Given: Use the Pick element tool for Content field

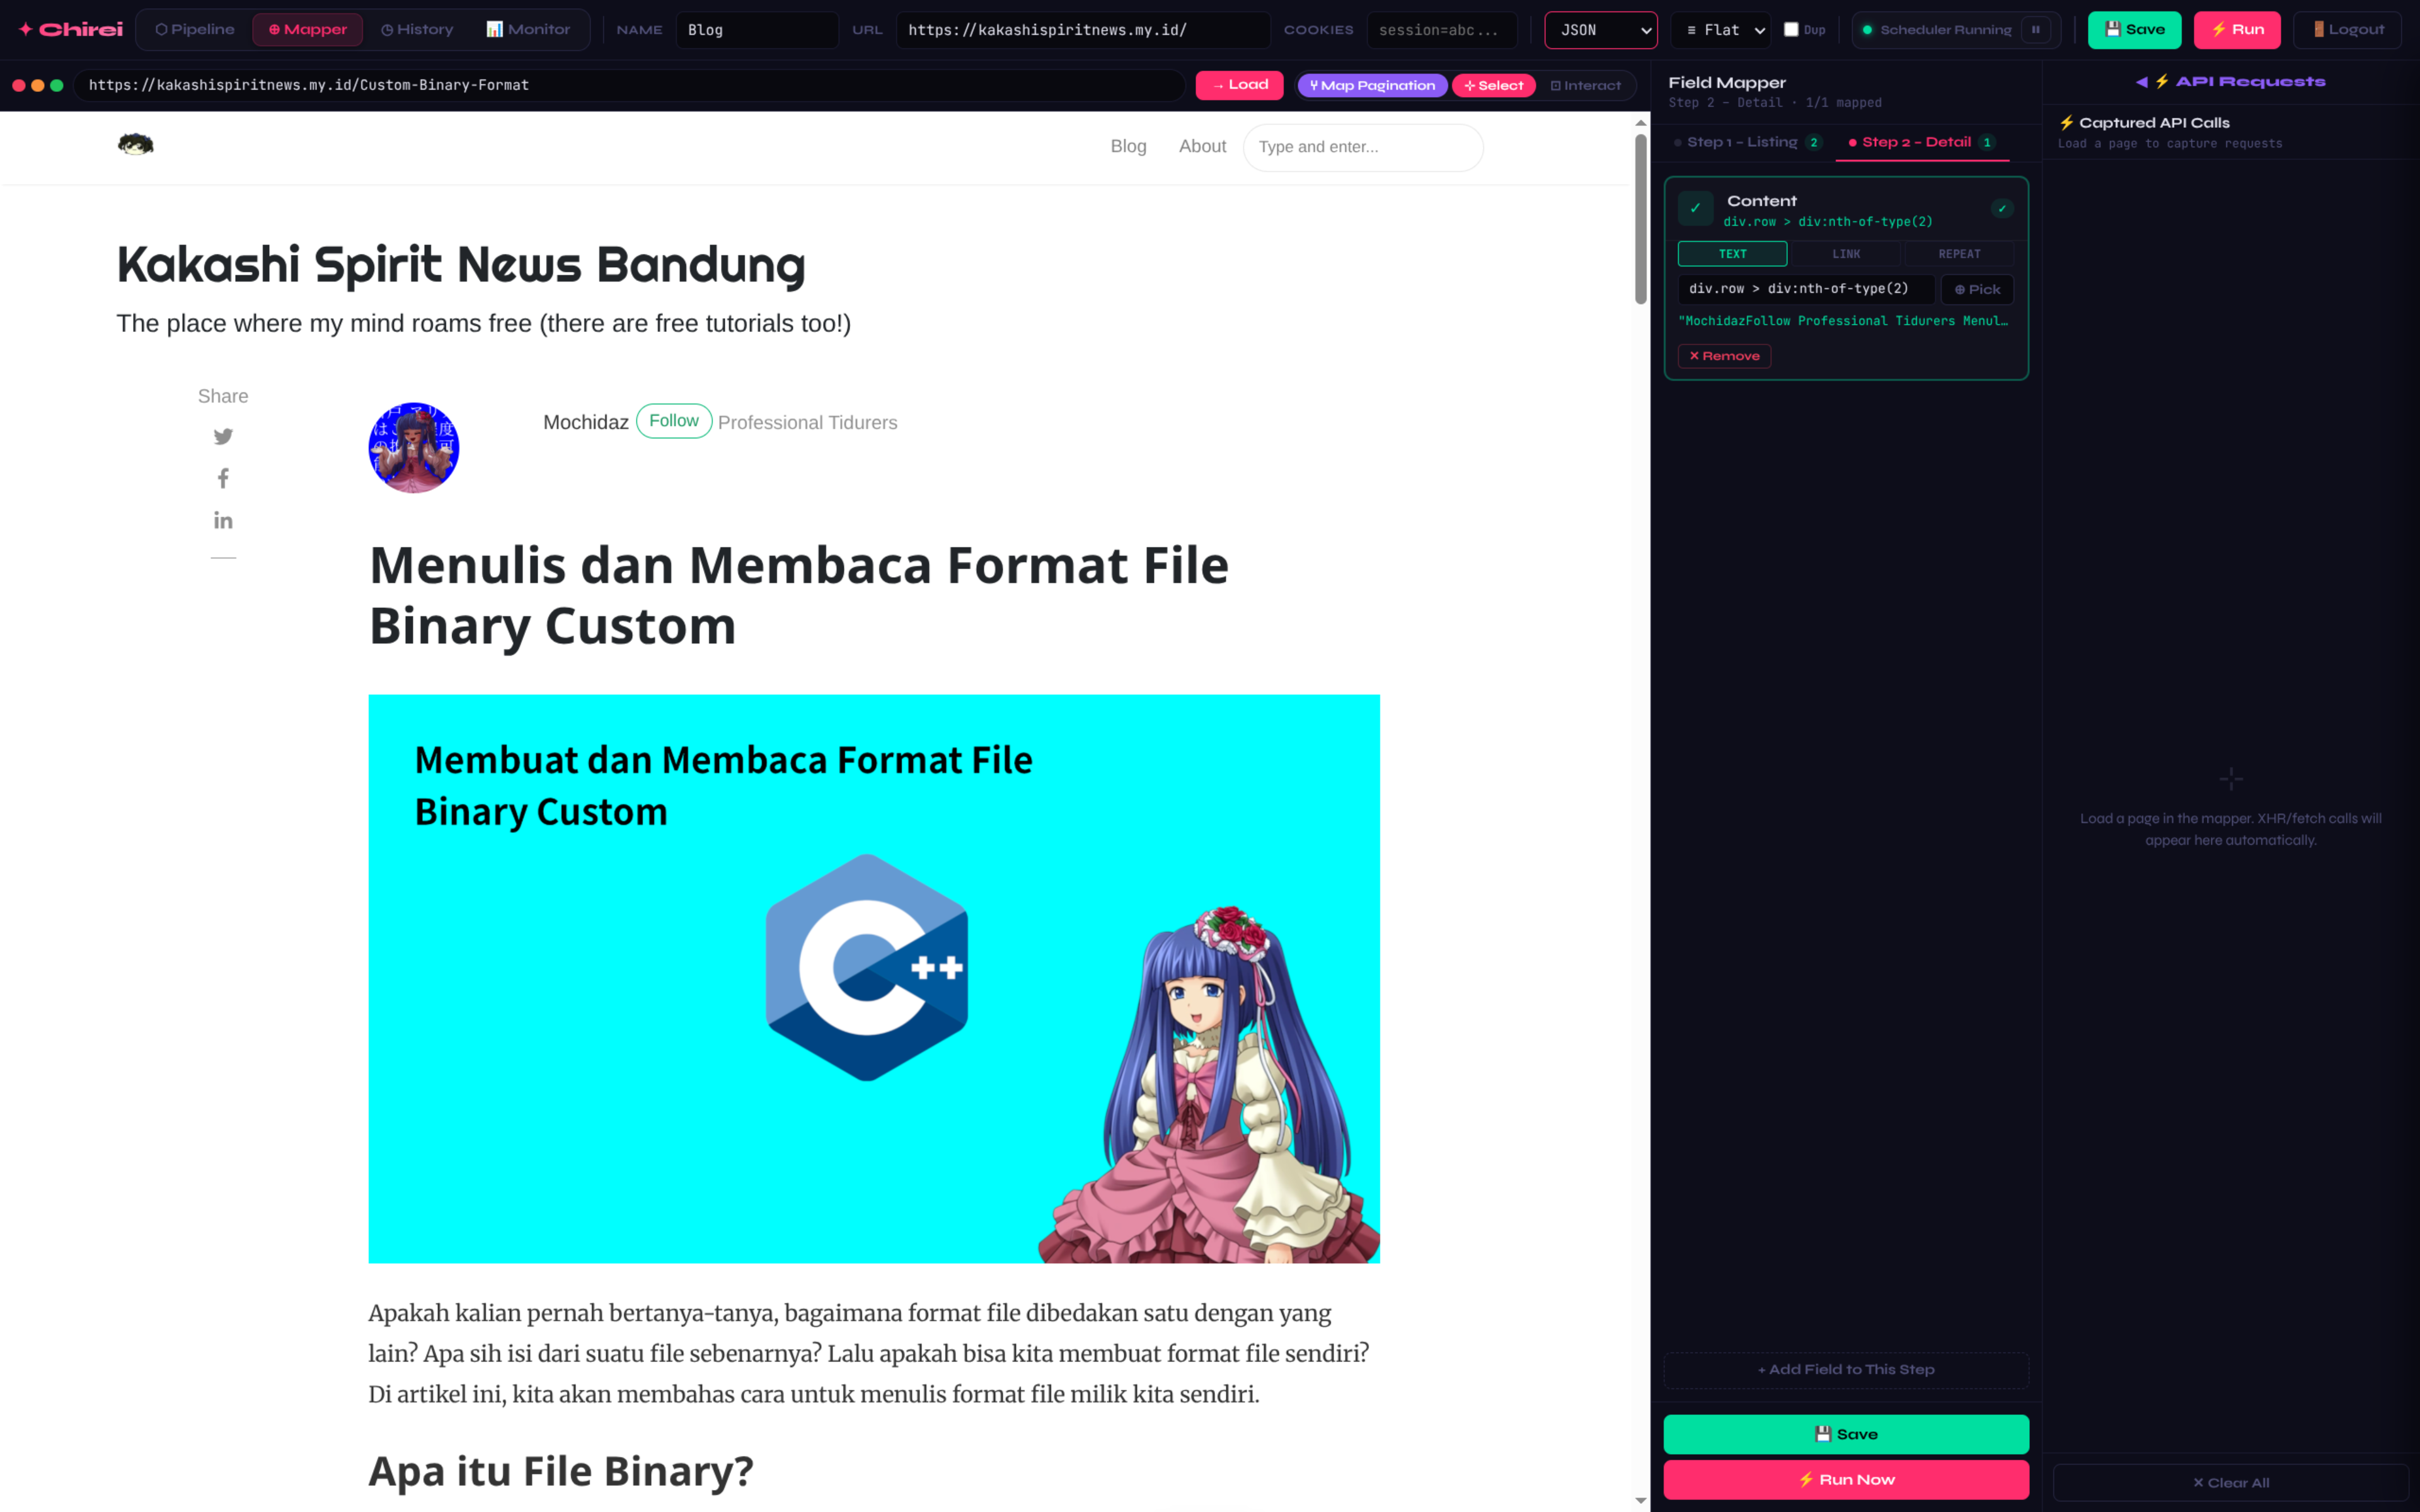Looking at the screenshot, I should pyautogui.click(x=1977, y=289).
